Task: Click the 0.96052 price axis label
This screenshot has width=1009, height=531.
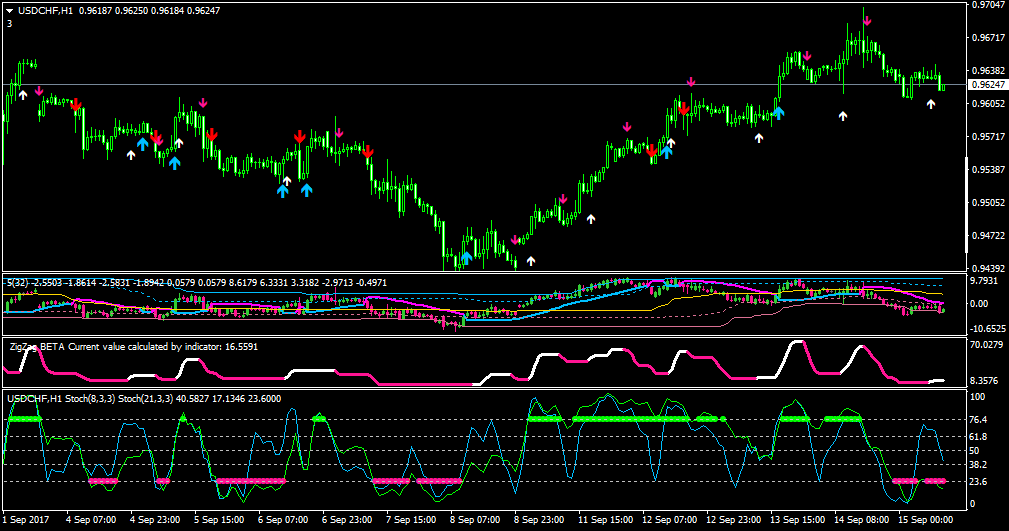Action: (988, 104)
